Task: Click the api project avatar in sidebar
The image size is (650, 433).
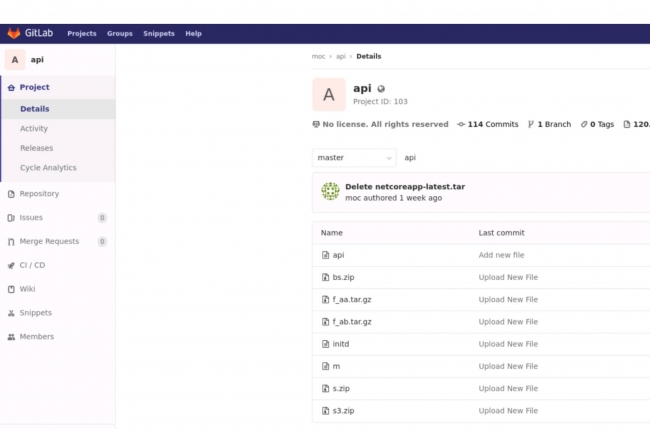Action: 14,60
